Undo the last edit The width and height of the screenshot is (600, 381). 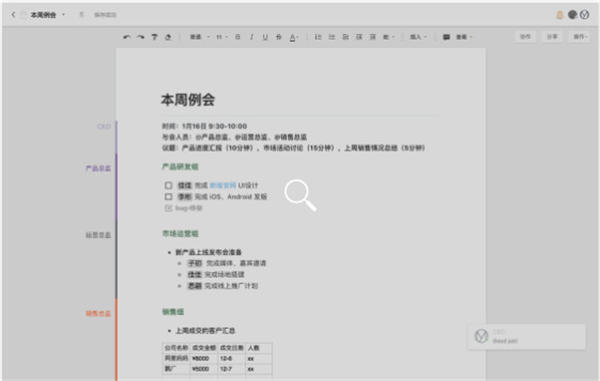coord(127,37)
